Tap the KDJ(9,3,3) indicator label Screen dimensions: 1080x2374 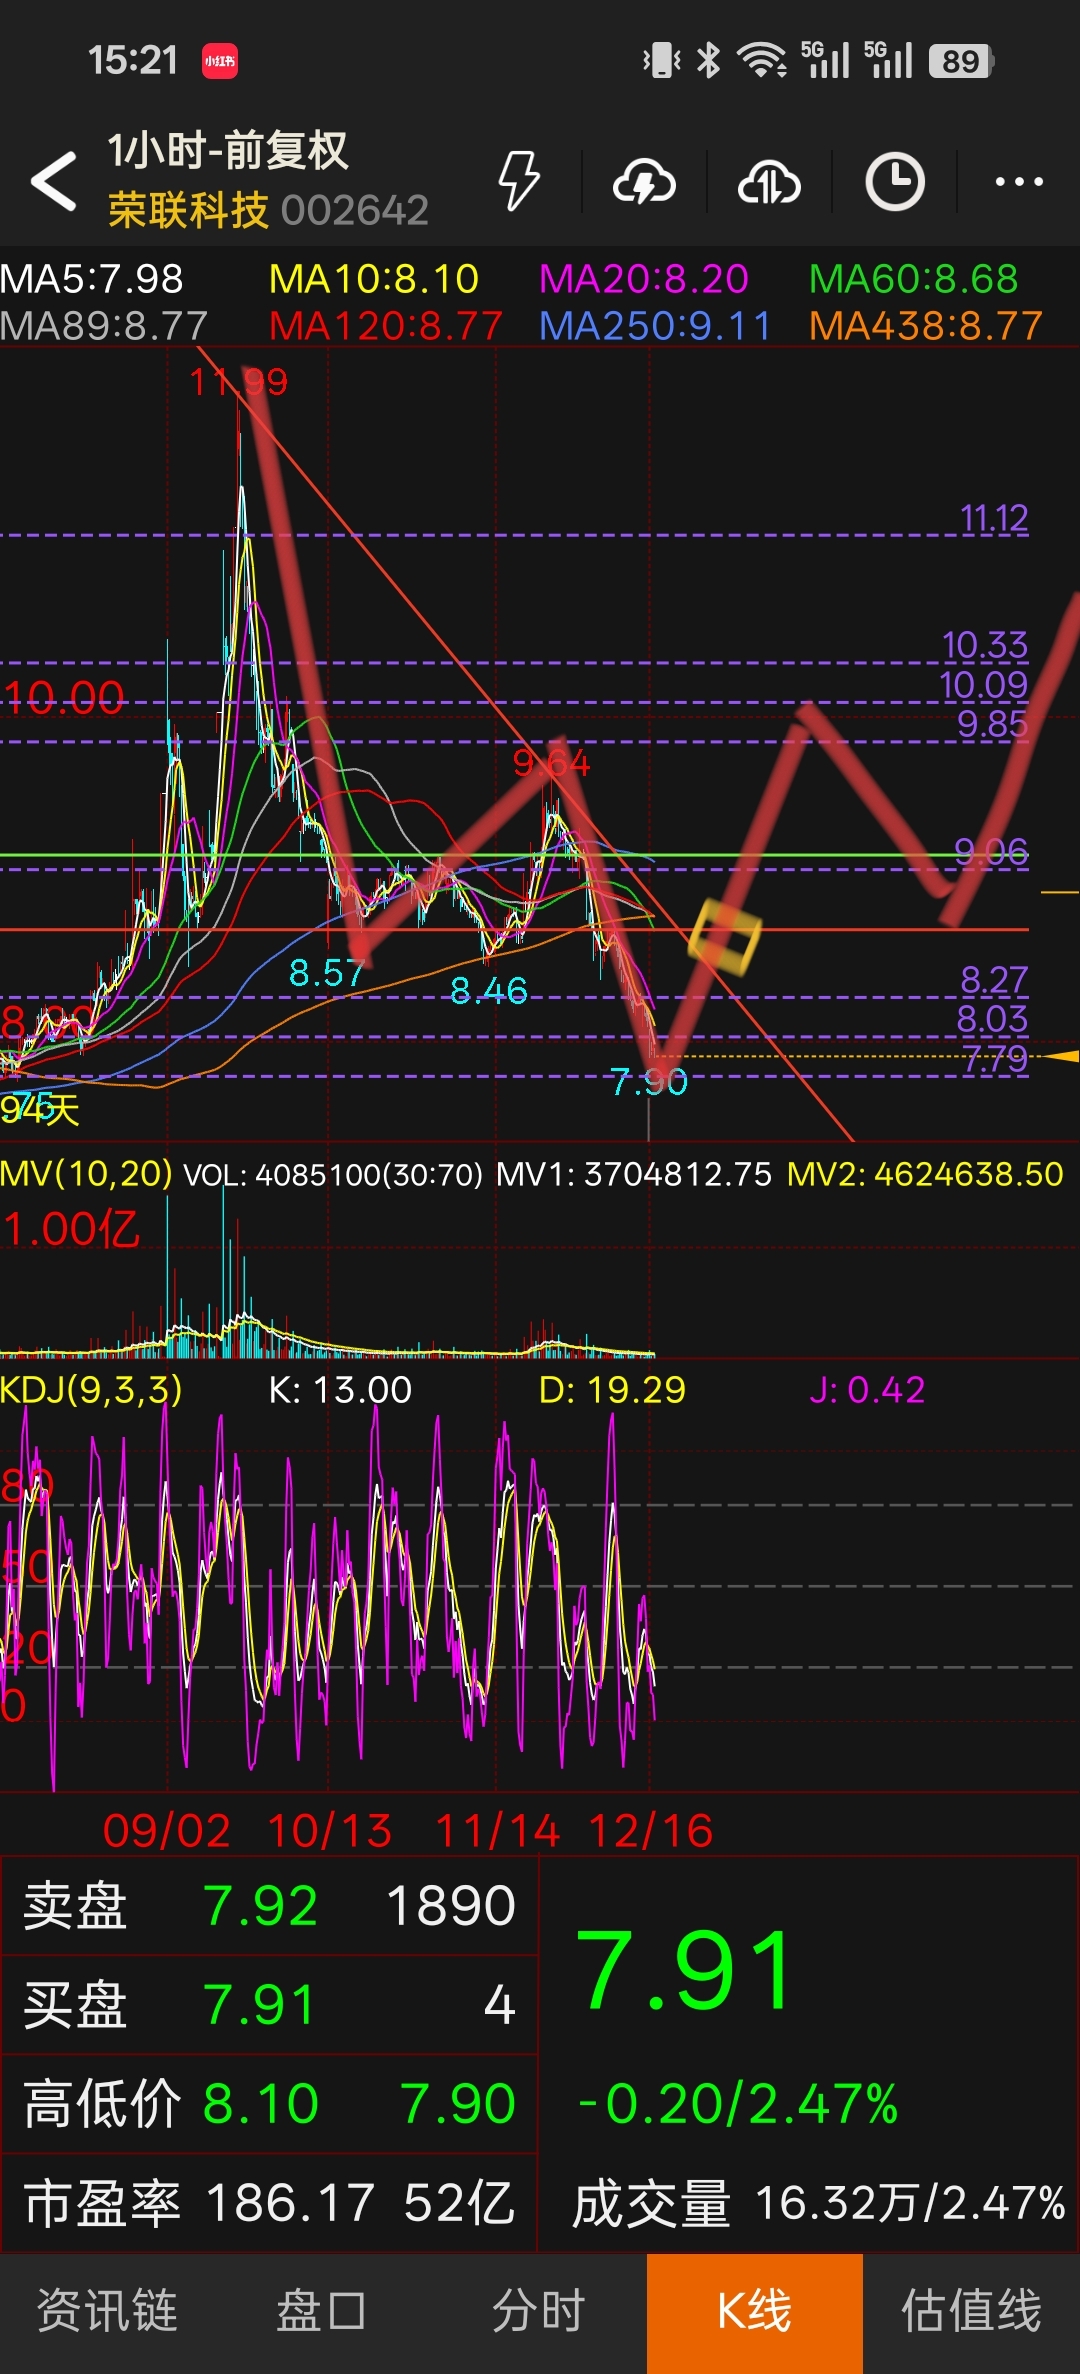point(91,1390)
